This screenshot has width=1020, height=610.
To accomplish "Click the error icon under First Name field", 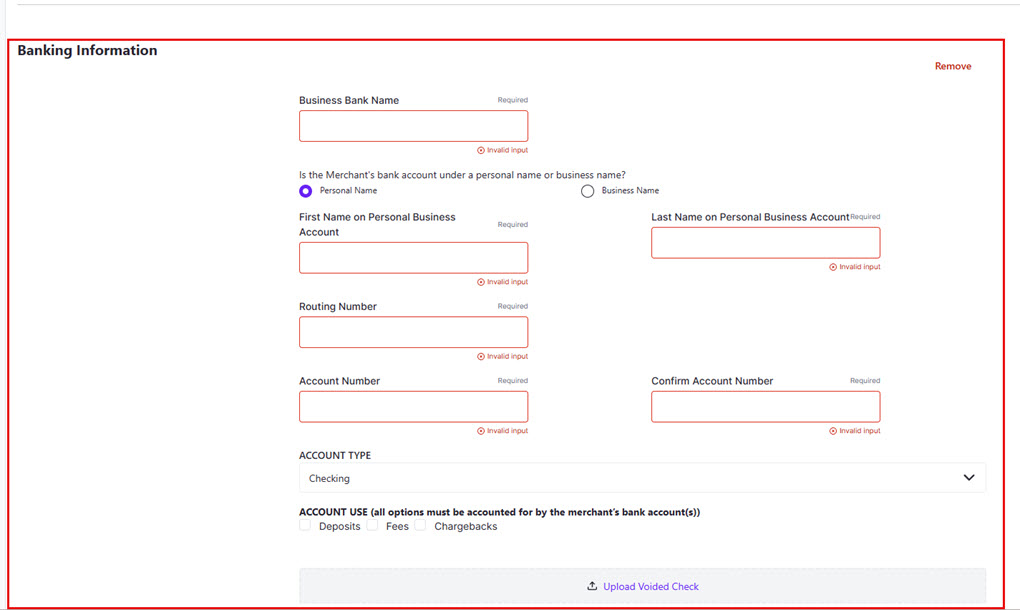I will pos(481,282).
